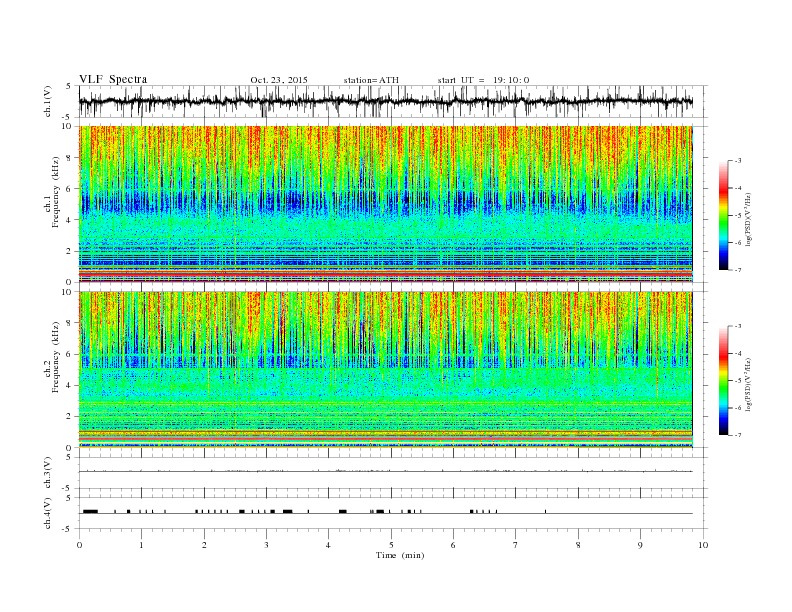Click the ch.4 pulse marker trace
Screen dimensions: 792x612
386,512
